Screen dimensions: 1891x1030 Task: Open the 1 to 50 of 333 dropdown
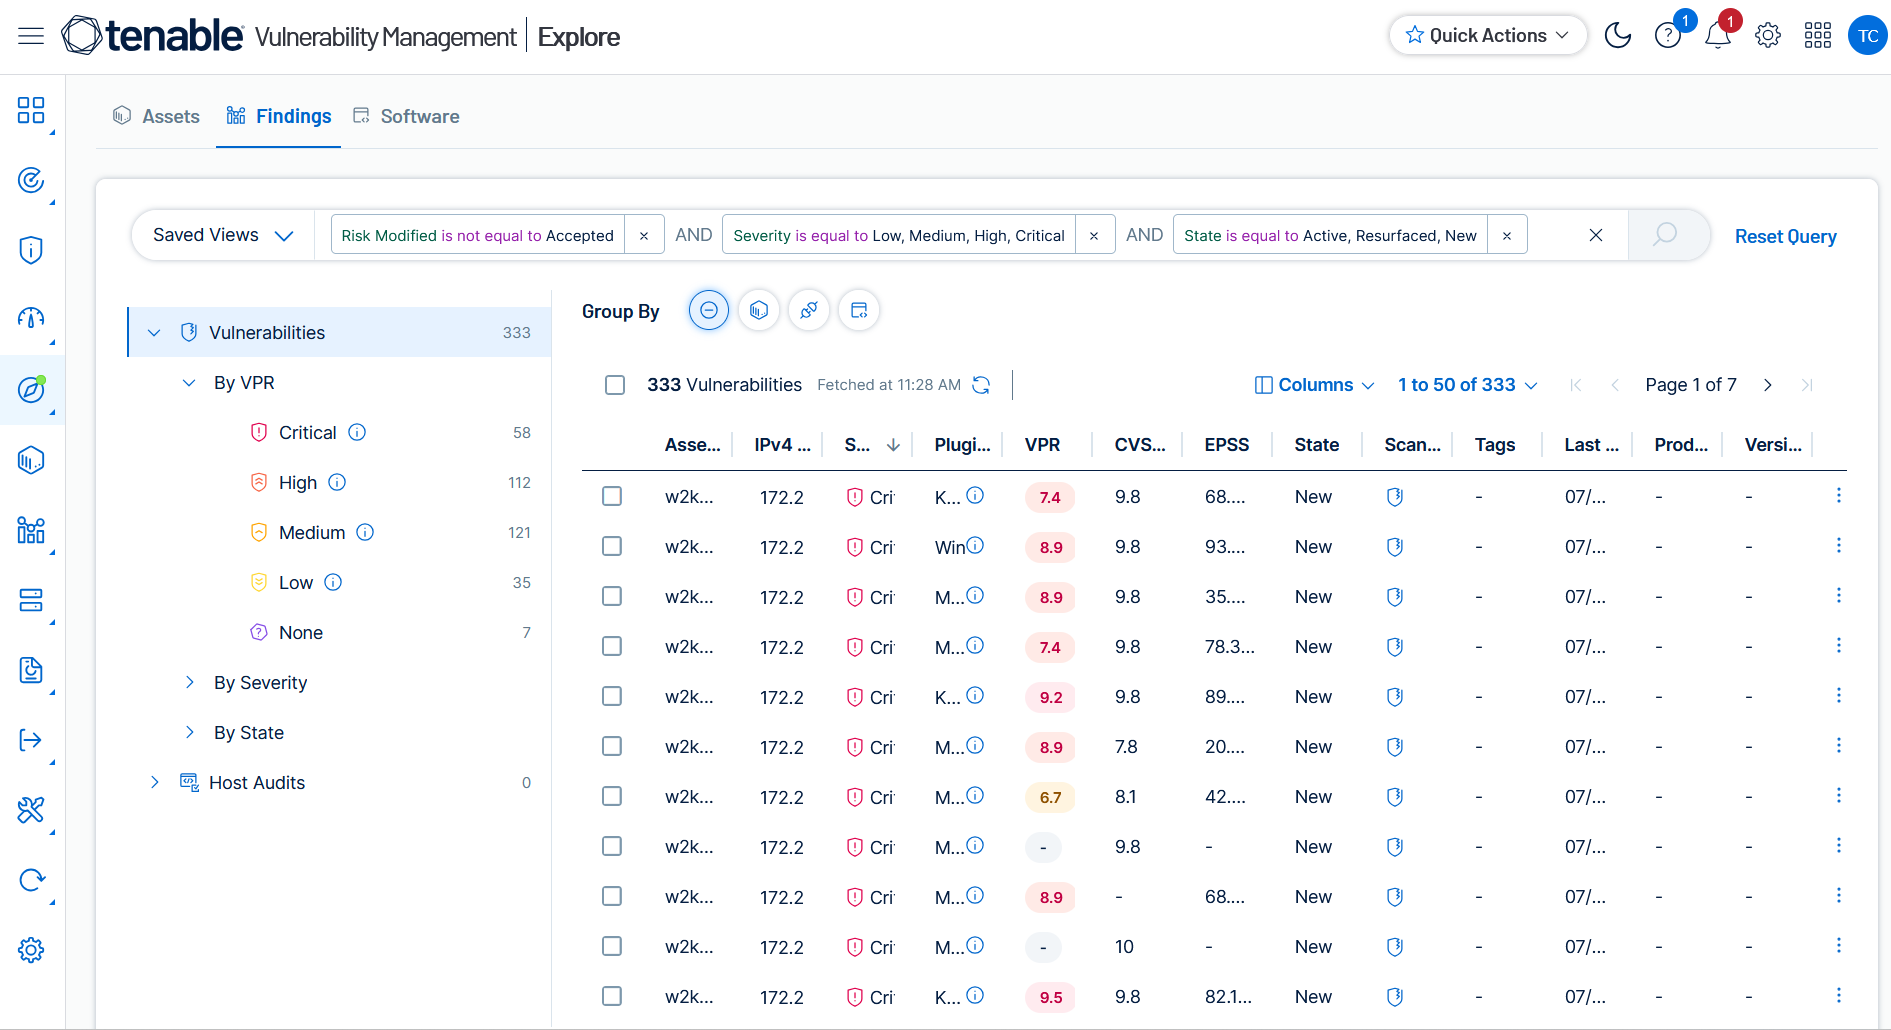(1467, 385)
